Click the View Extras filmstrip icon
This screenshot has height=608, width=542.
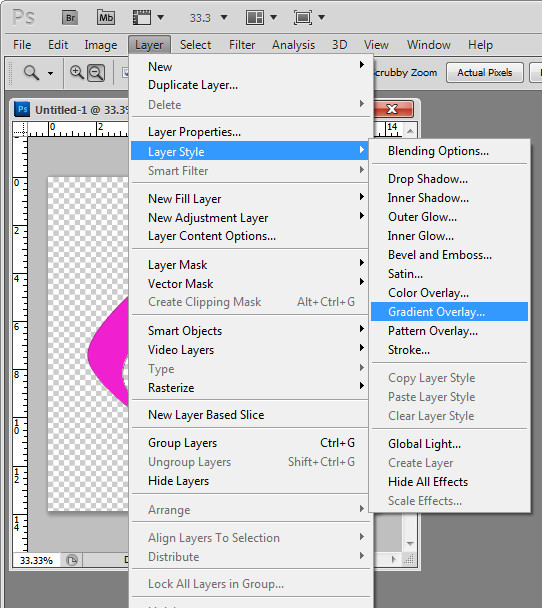click(142, 17)
